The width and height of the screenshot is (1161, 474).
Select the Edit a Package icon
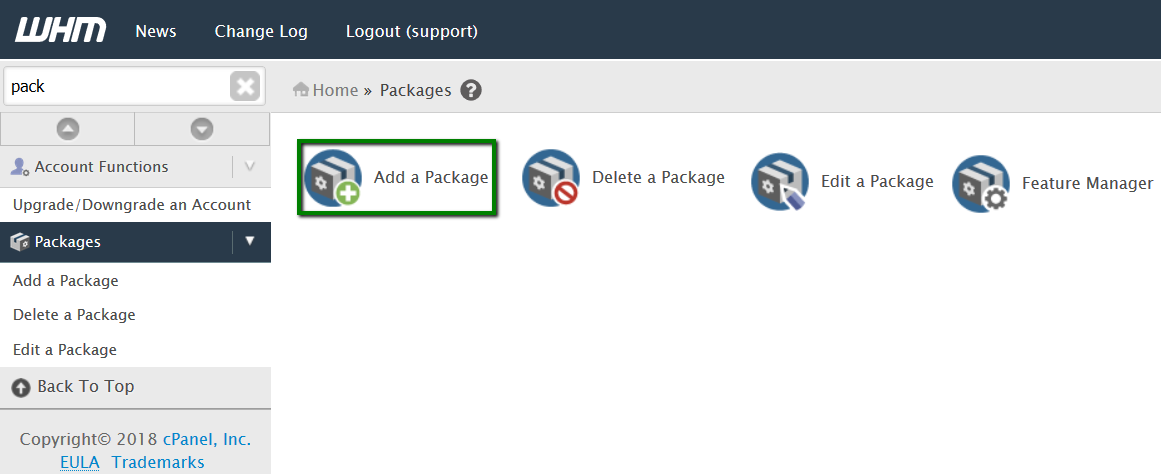click(x=780, y=182)
